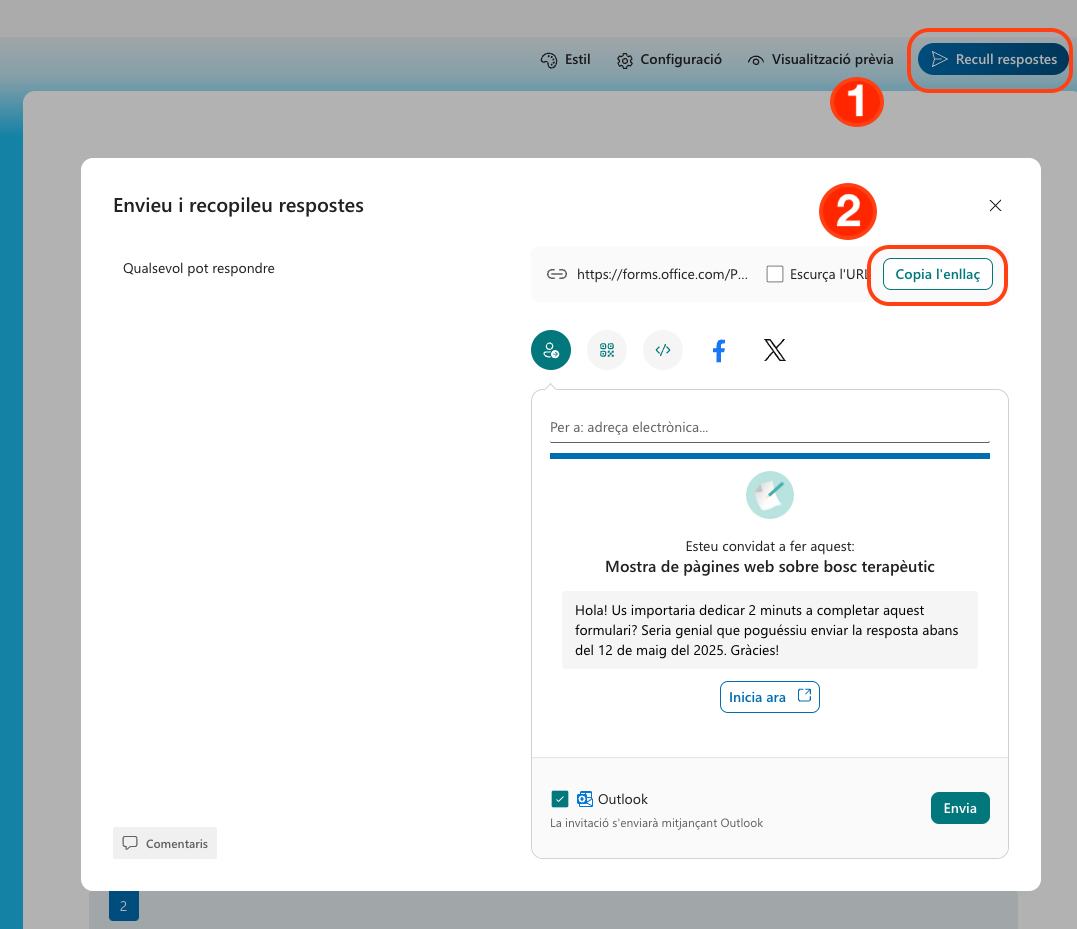
Task: Check the Escurça l'URL checkbox
Action: pyautogui.click(x=775, y=273)
